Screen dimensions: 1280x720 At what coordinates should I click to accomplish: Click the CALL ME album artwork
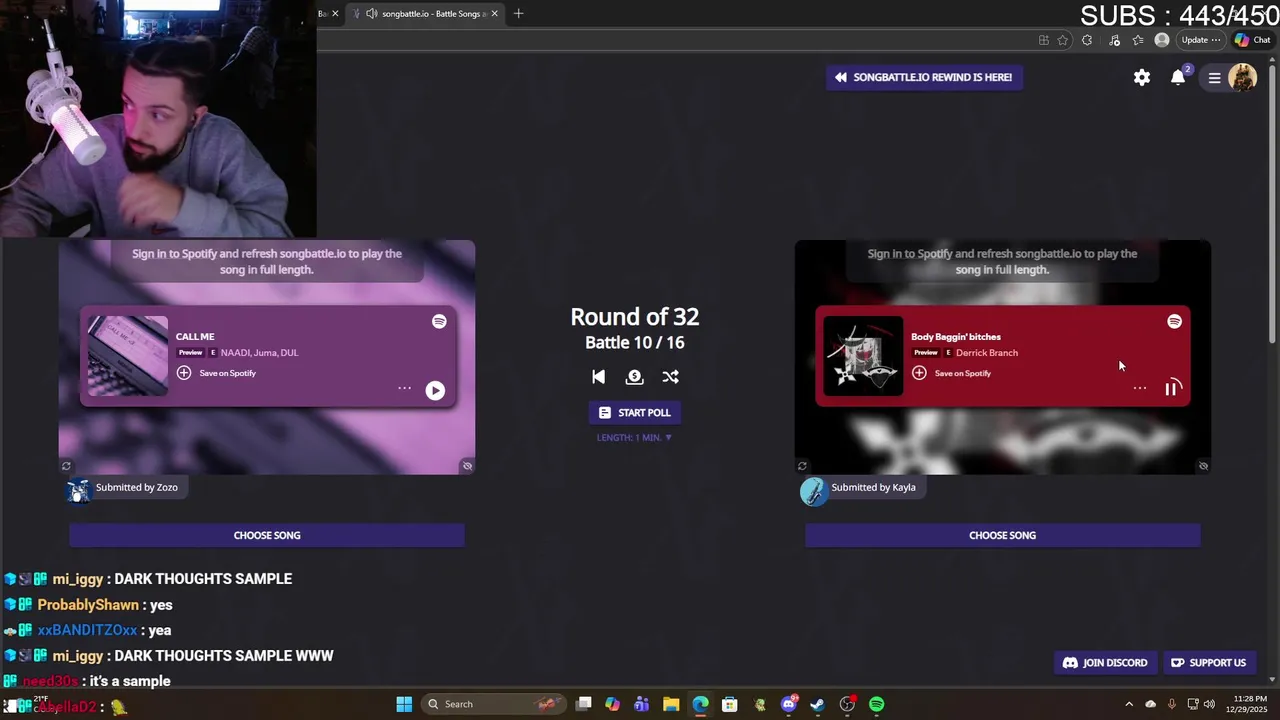pyautogui.click(x=128, y=356)
